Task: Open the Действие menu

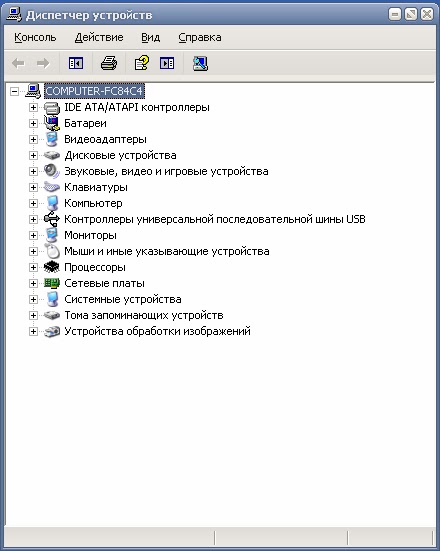Action: [99, 37]
